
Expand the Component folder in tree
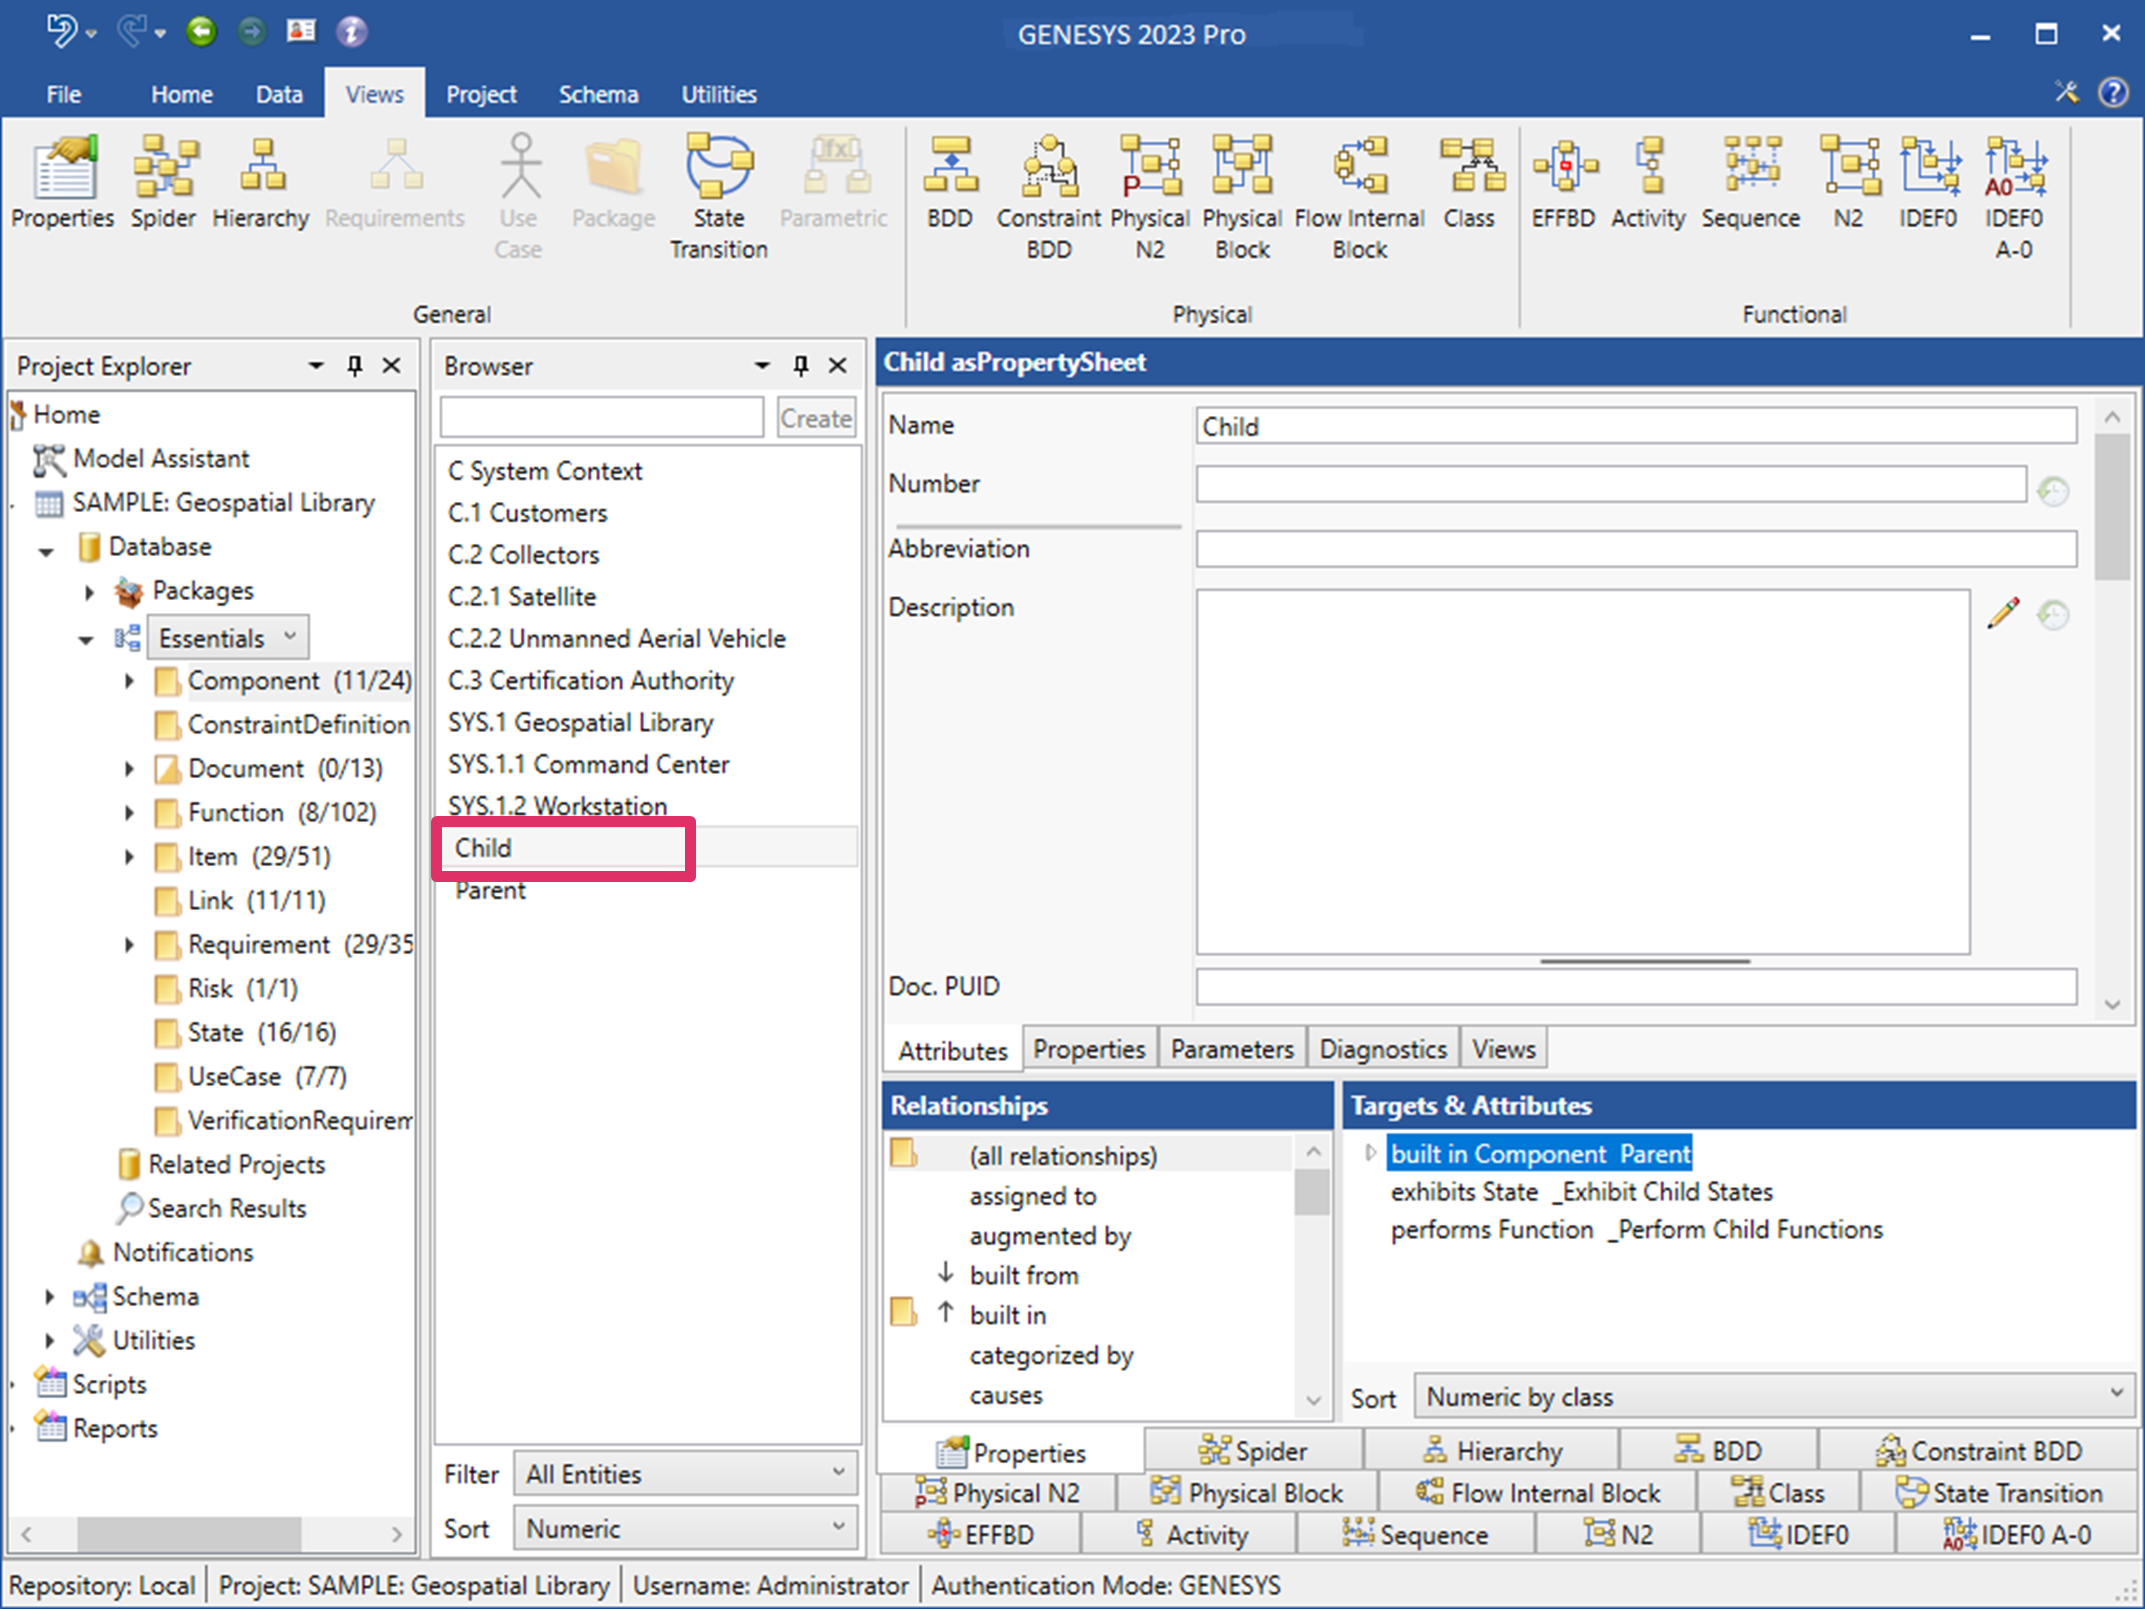pos(129,681)
